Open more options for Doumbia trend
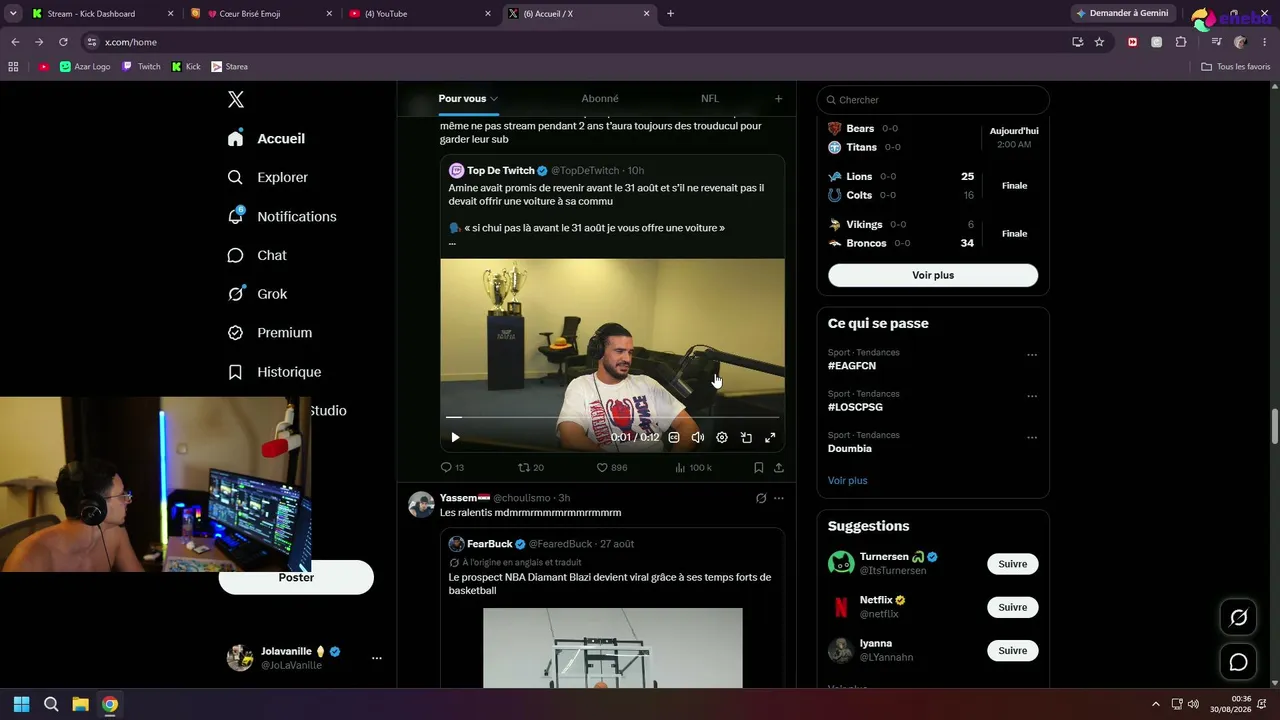The height and width of the screenshot is (720, 1280). (x=1032, y=438)
